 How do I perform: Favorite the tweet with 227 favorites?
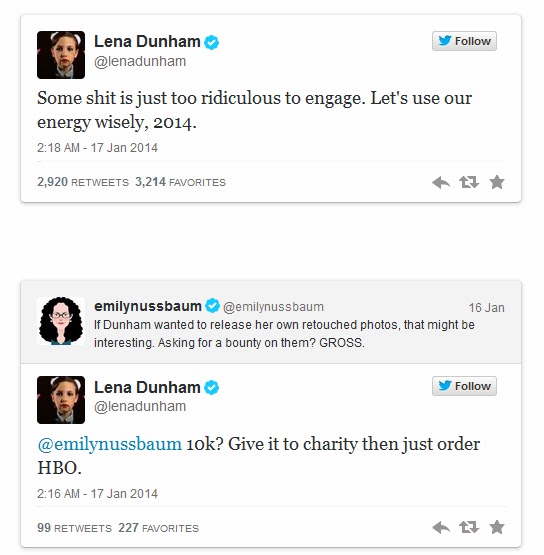coord(497,527)
